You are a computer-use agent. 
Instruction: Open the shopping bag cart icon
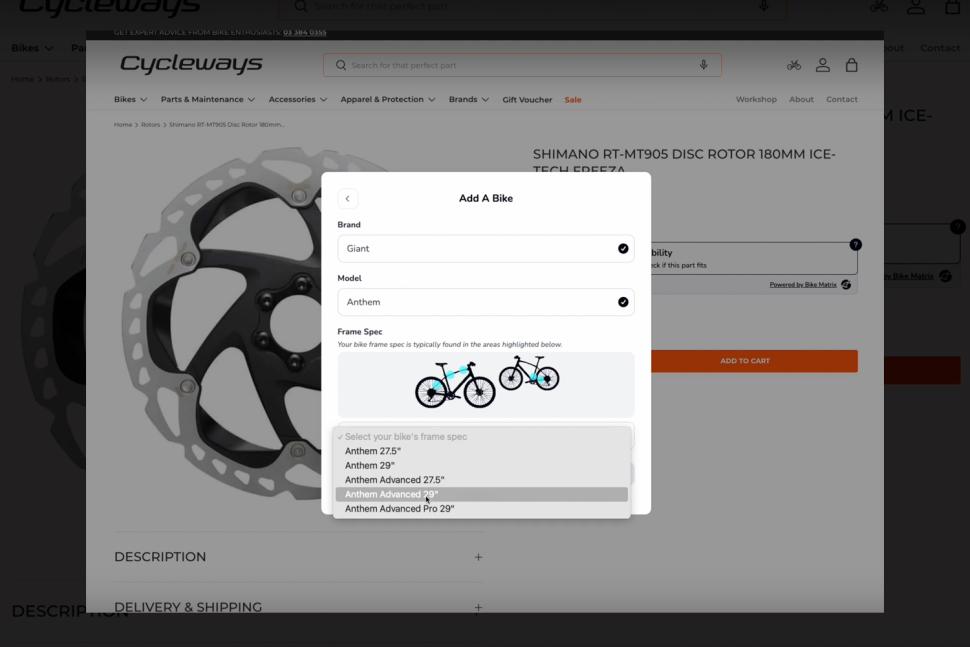coord(852,65)
